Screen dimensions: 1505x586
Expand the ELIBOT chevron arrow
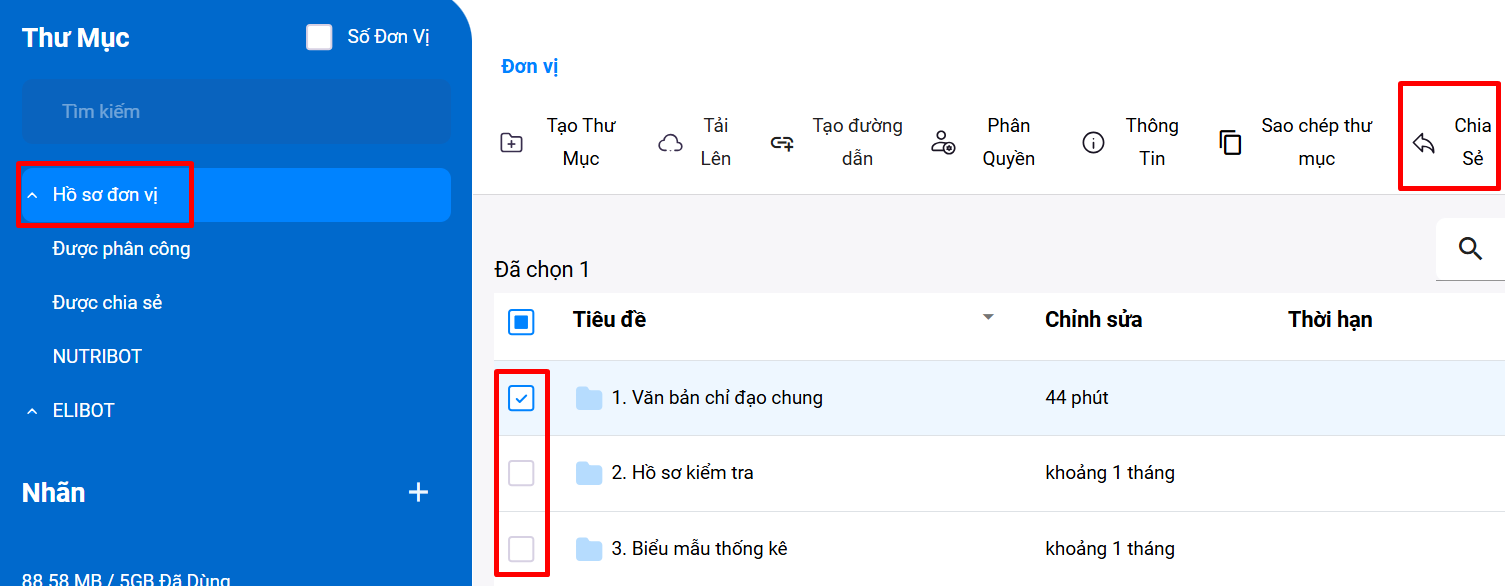[32, 411]
